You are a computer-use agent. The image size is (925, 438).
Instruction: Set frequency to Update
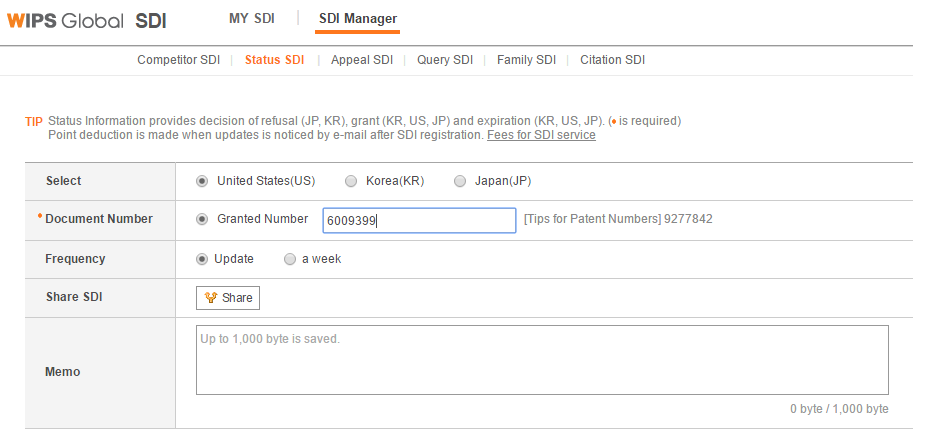click(x=203, y=259)
